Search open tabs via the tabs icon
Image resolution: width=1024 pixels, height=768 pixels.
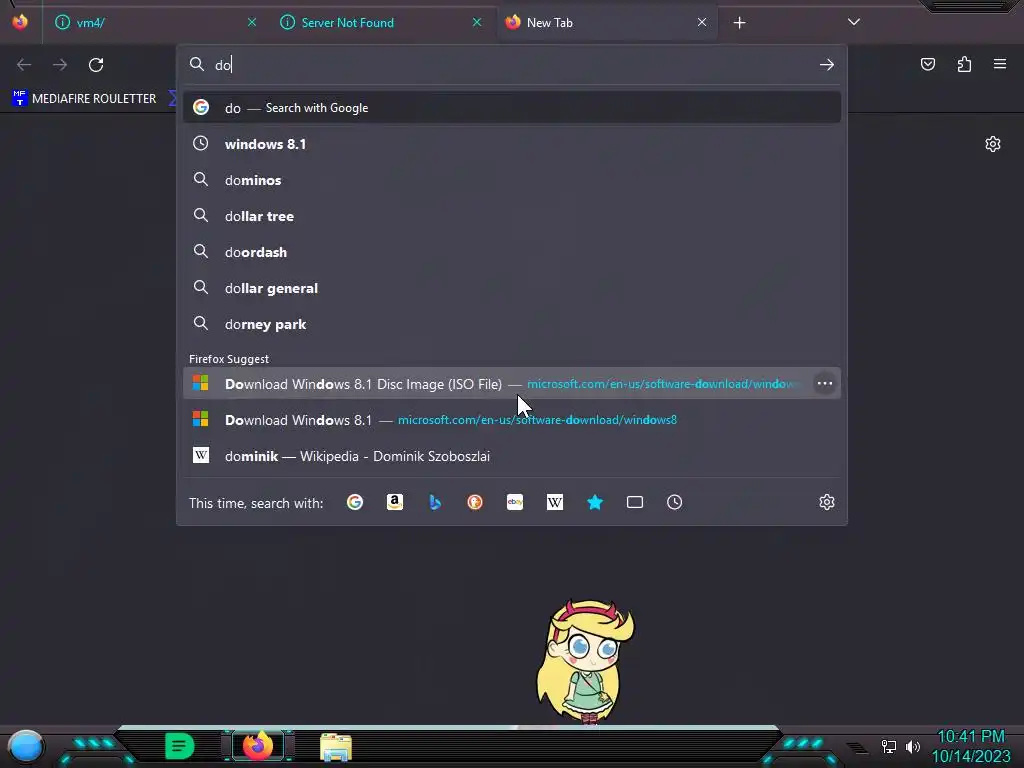[x=635, y=502]
